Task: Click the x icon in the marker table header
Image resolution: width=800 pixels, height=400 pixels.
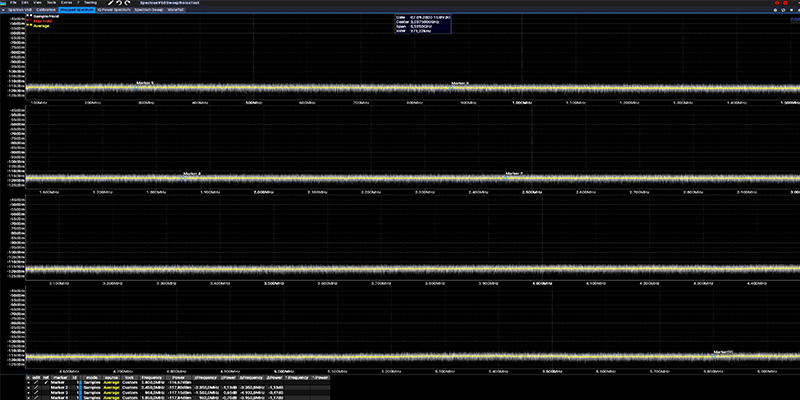Action: [28, 378]
